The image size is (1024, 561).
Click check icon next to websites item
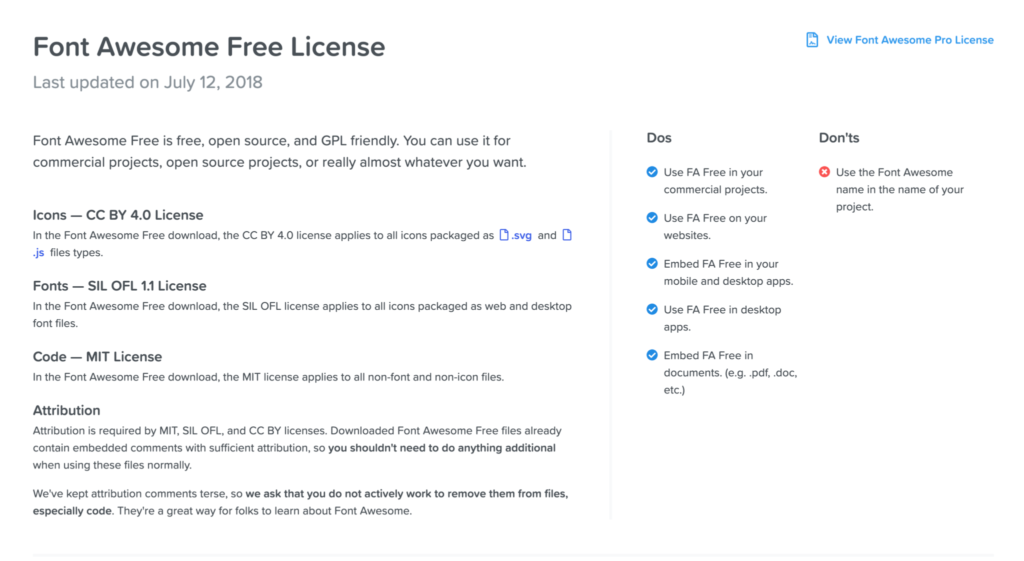(652, 217)
